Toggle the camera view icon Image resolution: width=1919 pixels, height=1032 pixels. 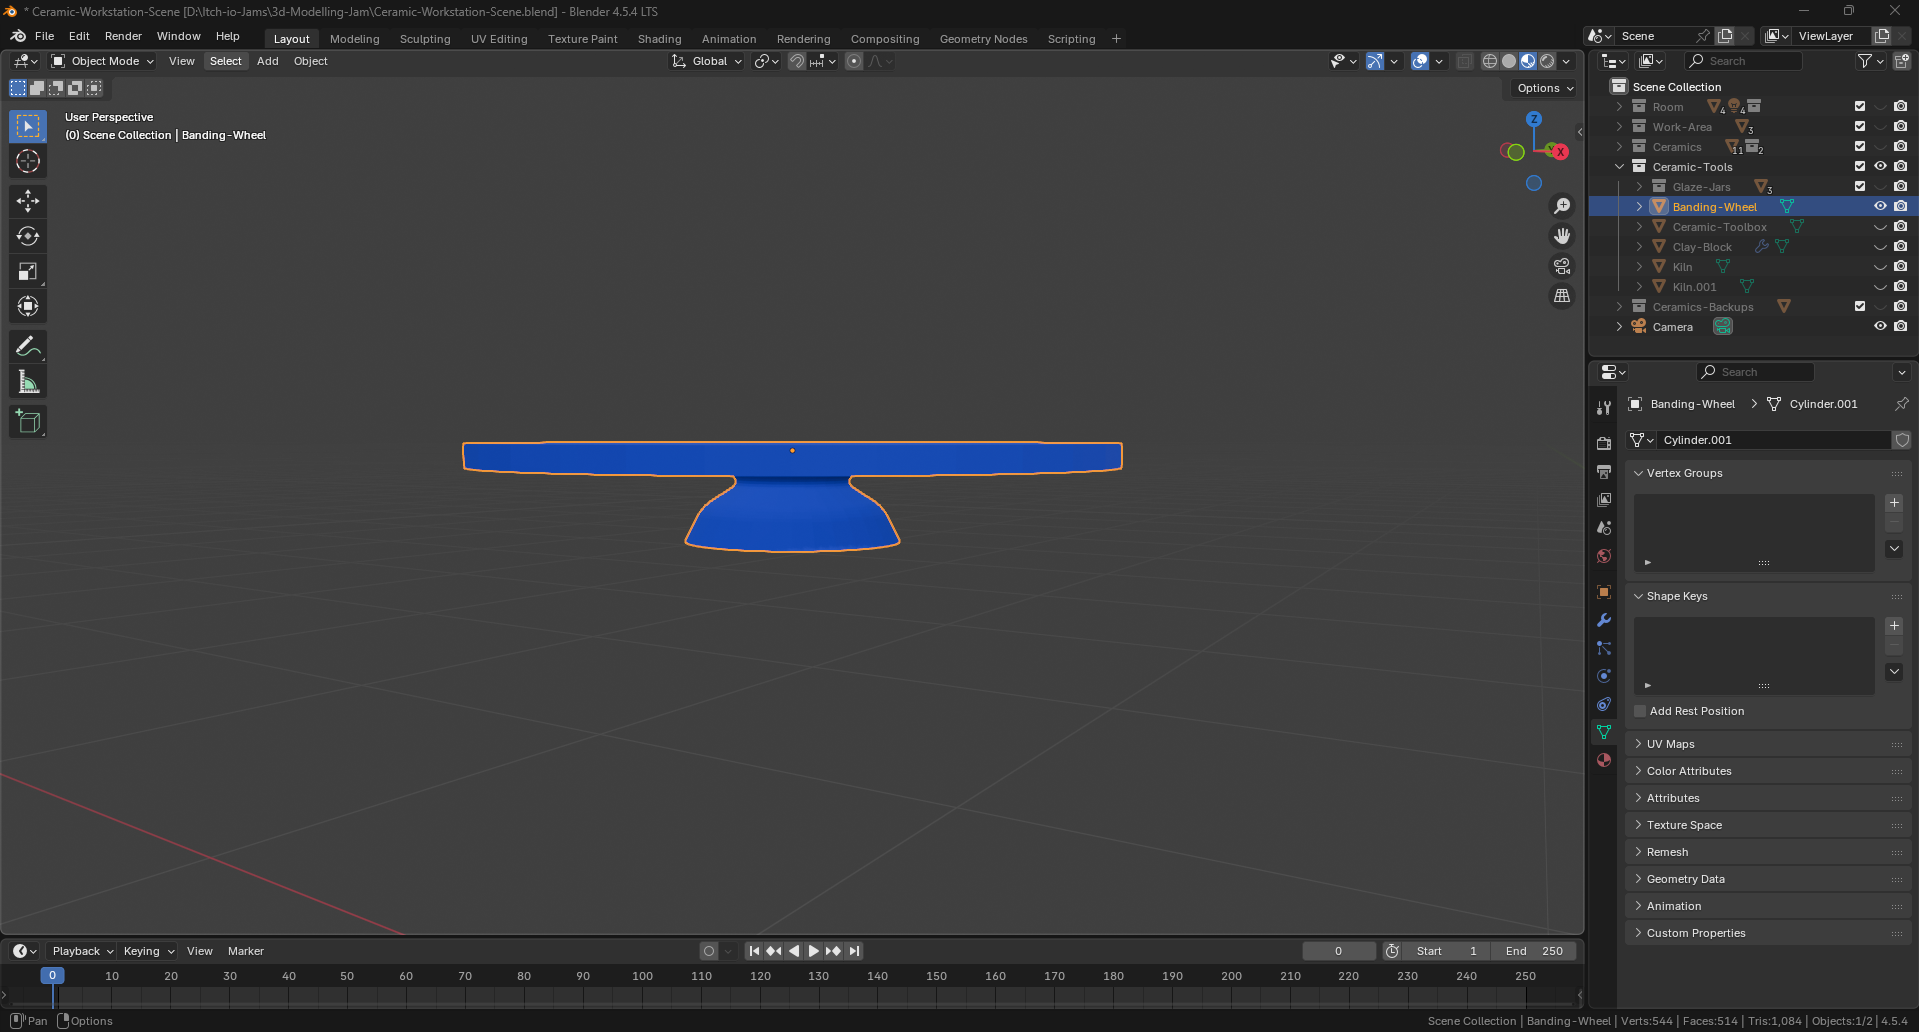(x=1562, y=266)
